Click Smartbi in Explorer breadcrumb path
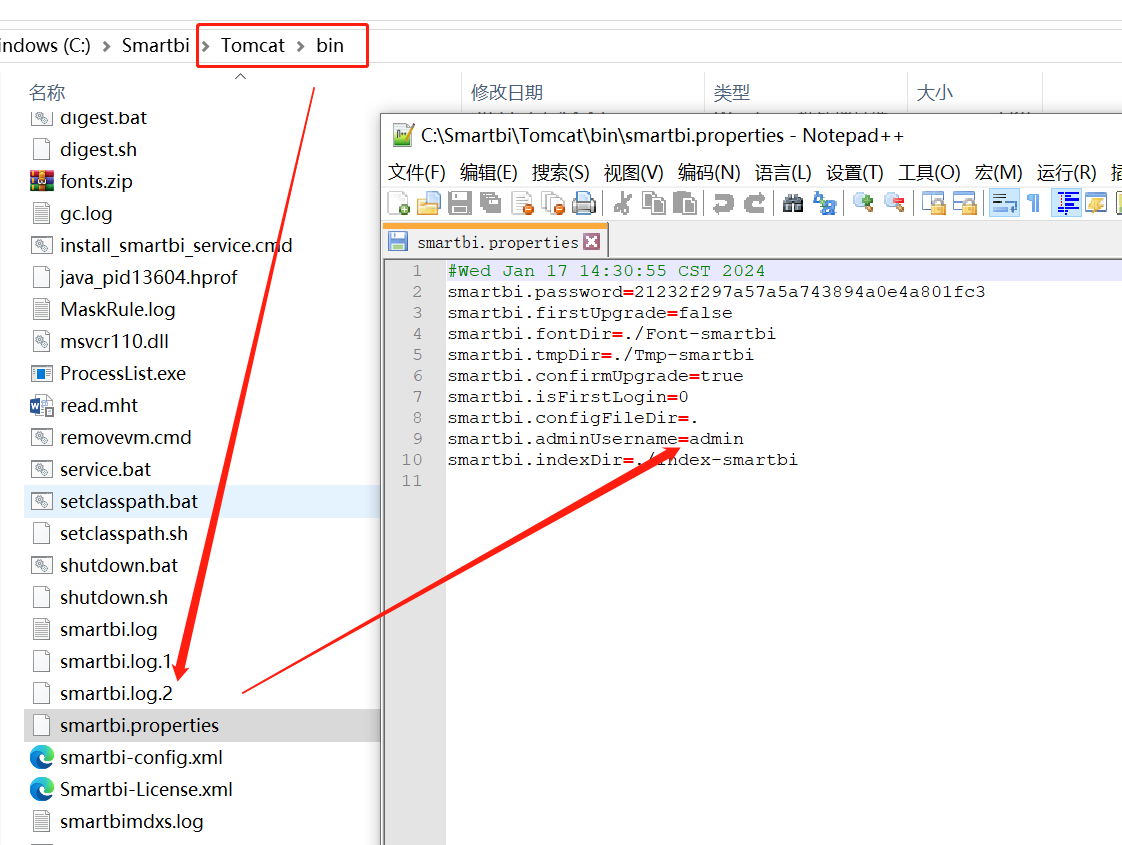 coord(155,46)
